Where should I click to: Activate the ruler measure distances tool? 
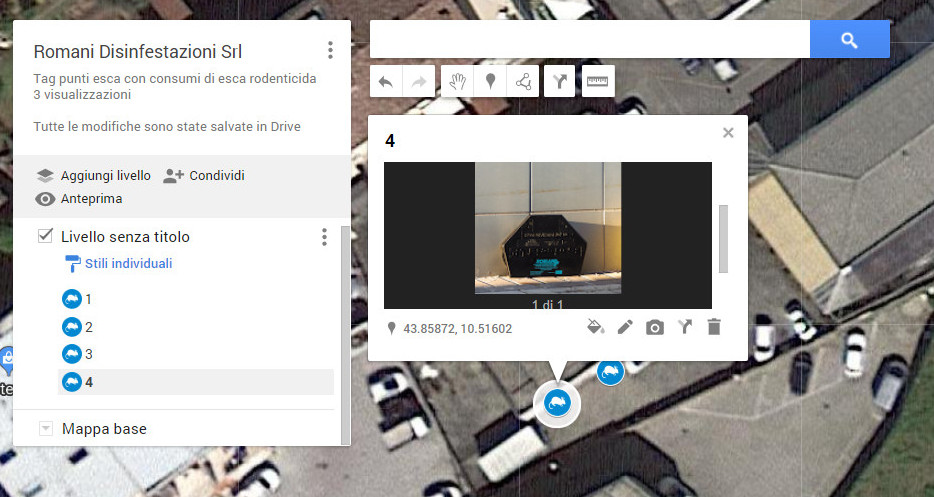click(x=597, y=82)
